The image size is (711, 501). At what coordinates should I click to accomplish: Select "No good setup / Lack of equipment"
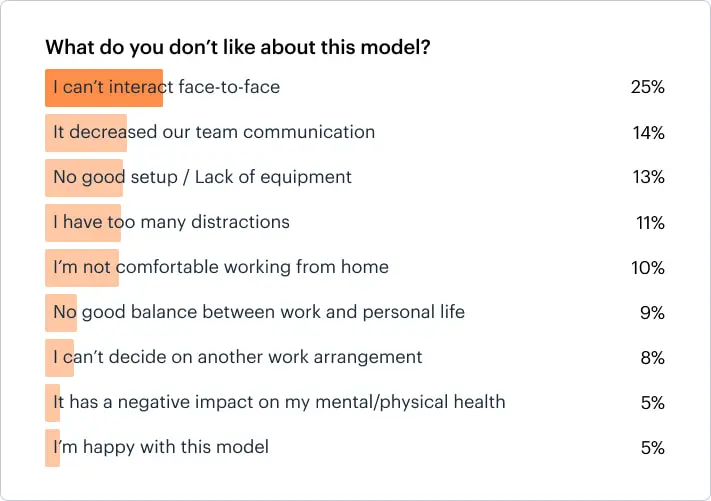(x=202, y=177)
